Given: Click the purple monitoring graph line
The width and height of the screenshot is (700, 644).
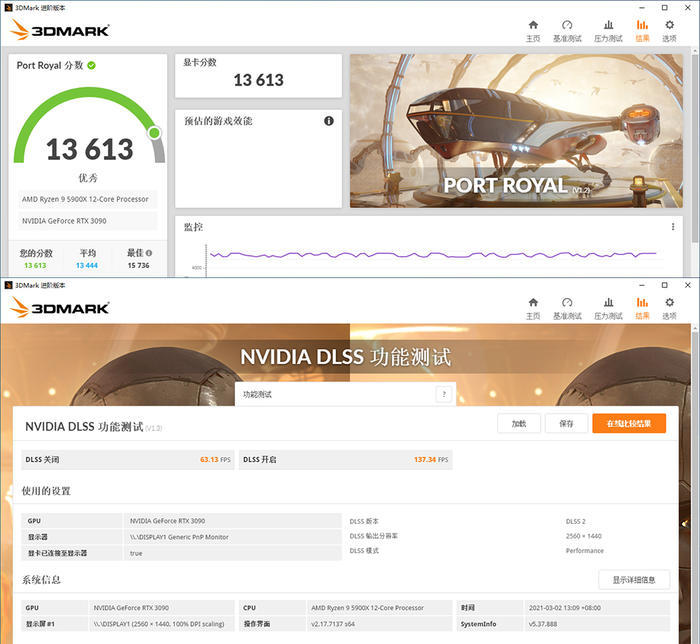Looking at the screenshot, I should click(x=433, y=255).
